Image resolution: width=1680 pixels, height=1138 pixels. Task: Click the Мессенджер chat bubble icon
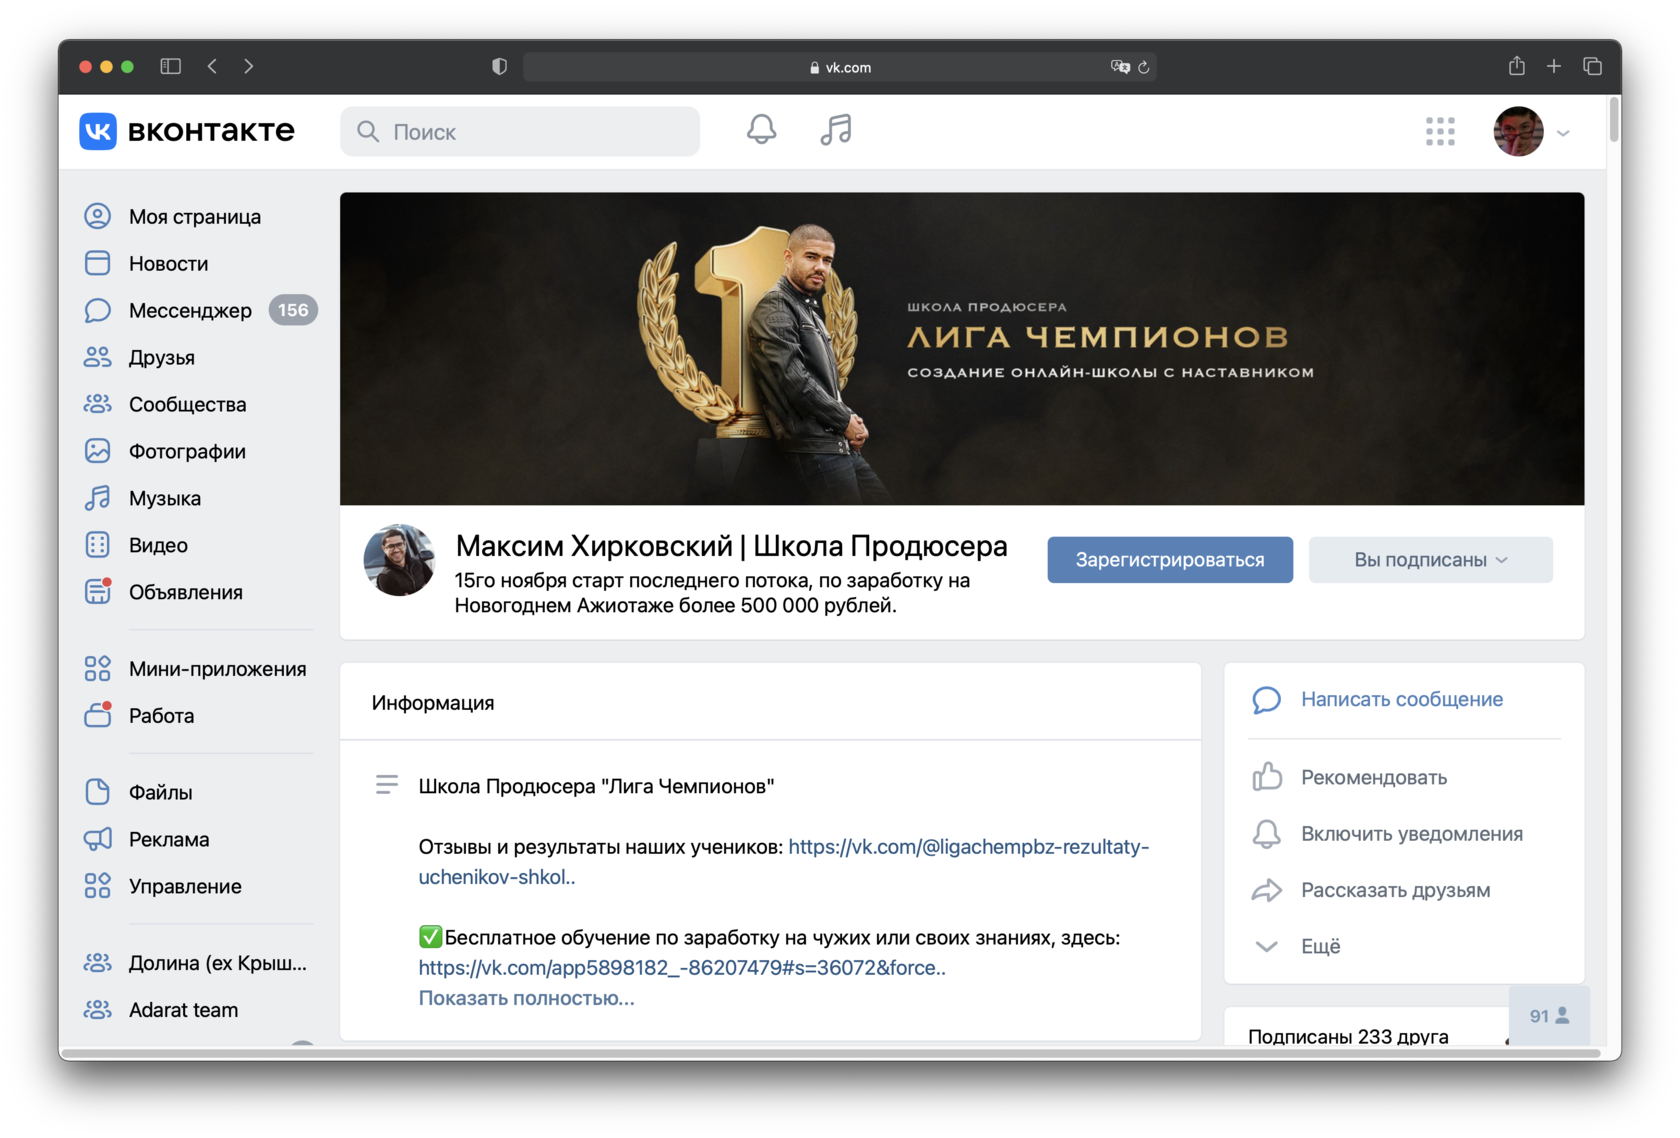97,310
